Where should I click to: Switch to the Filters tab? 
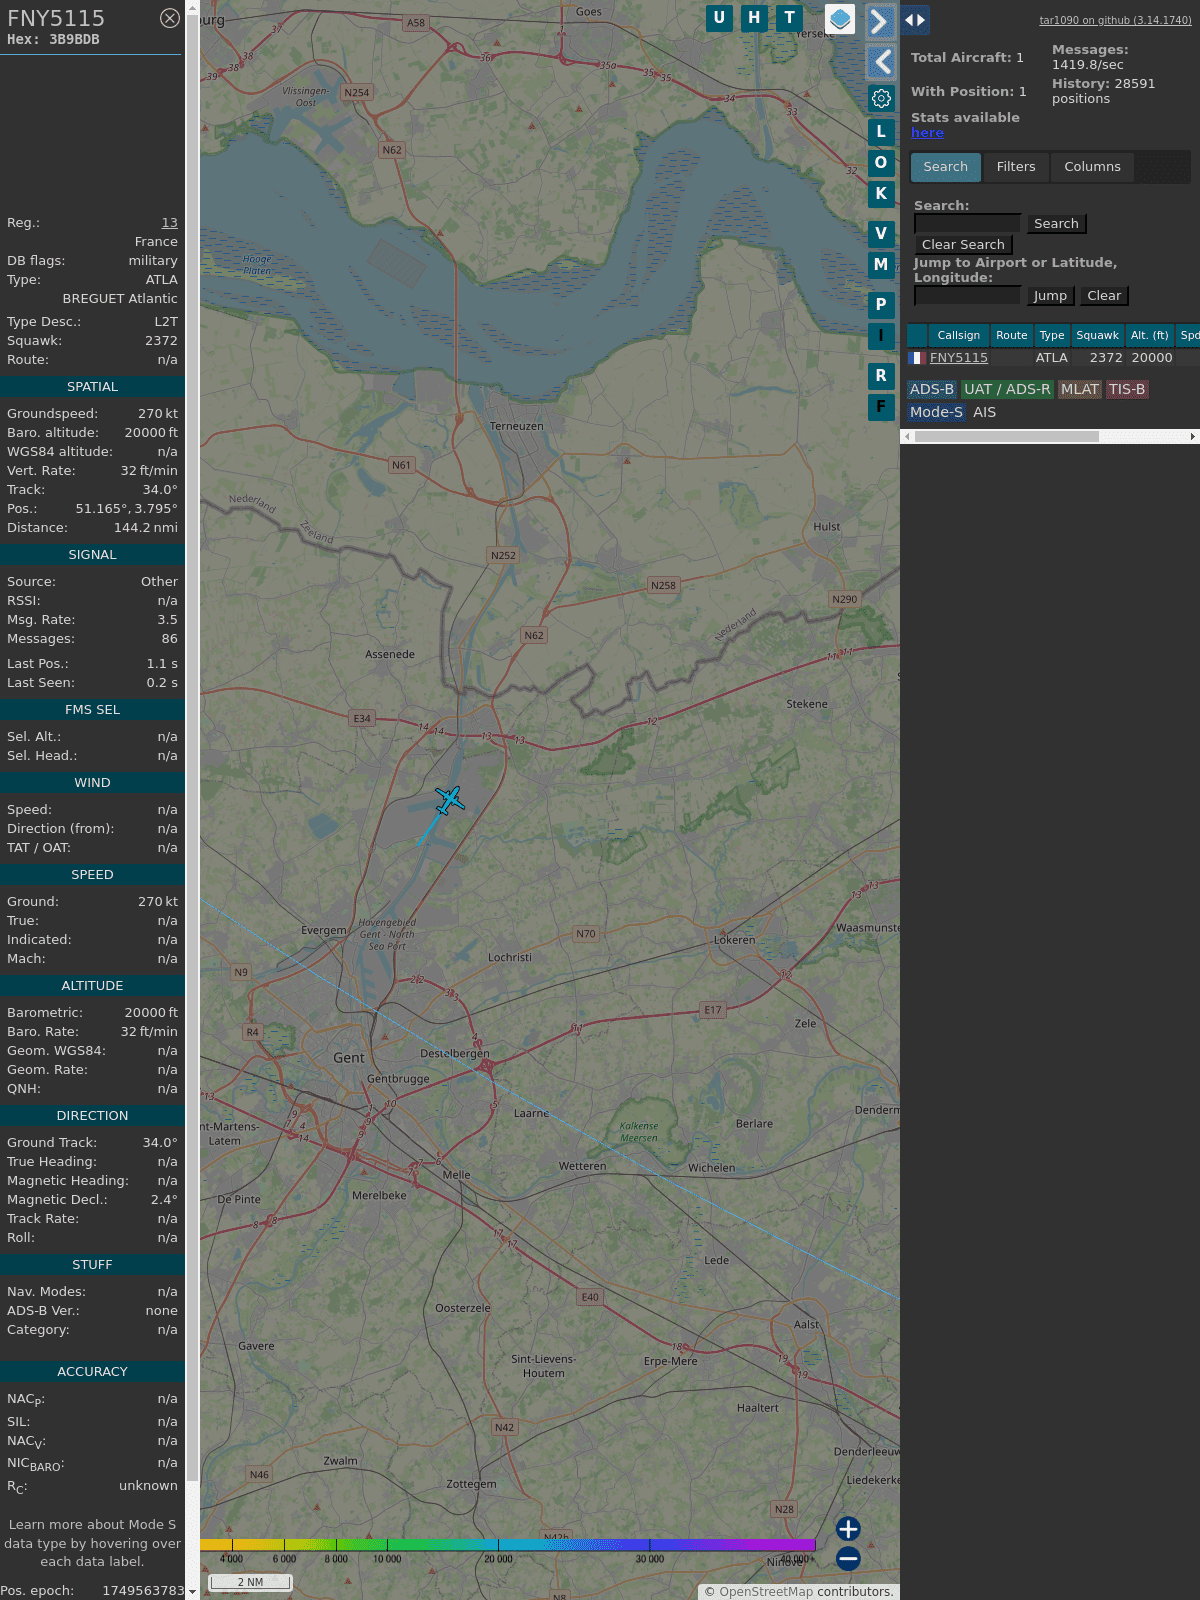point(1015,167)
